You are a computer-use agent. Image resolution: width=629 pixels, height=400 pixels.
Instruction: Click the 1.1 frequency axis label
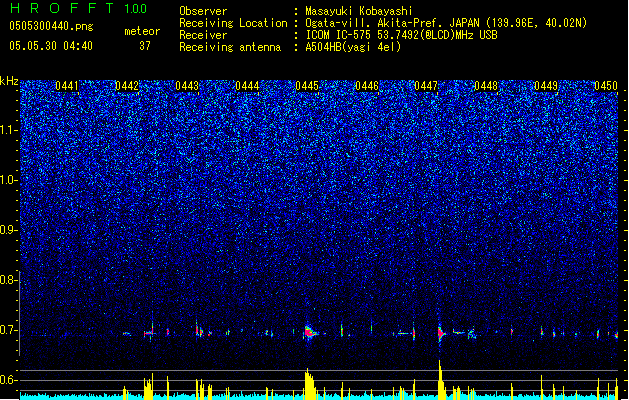[x=8, y=131]
